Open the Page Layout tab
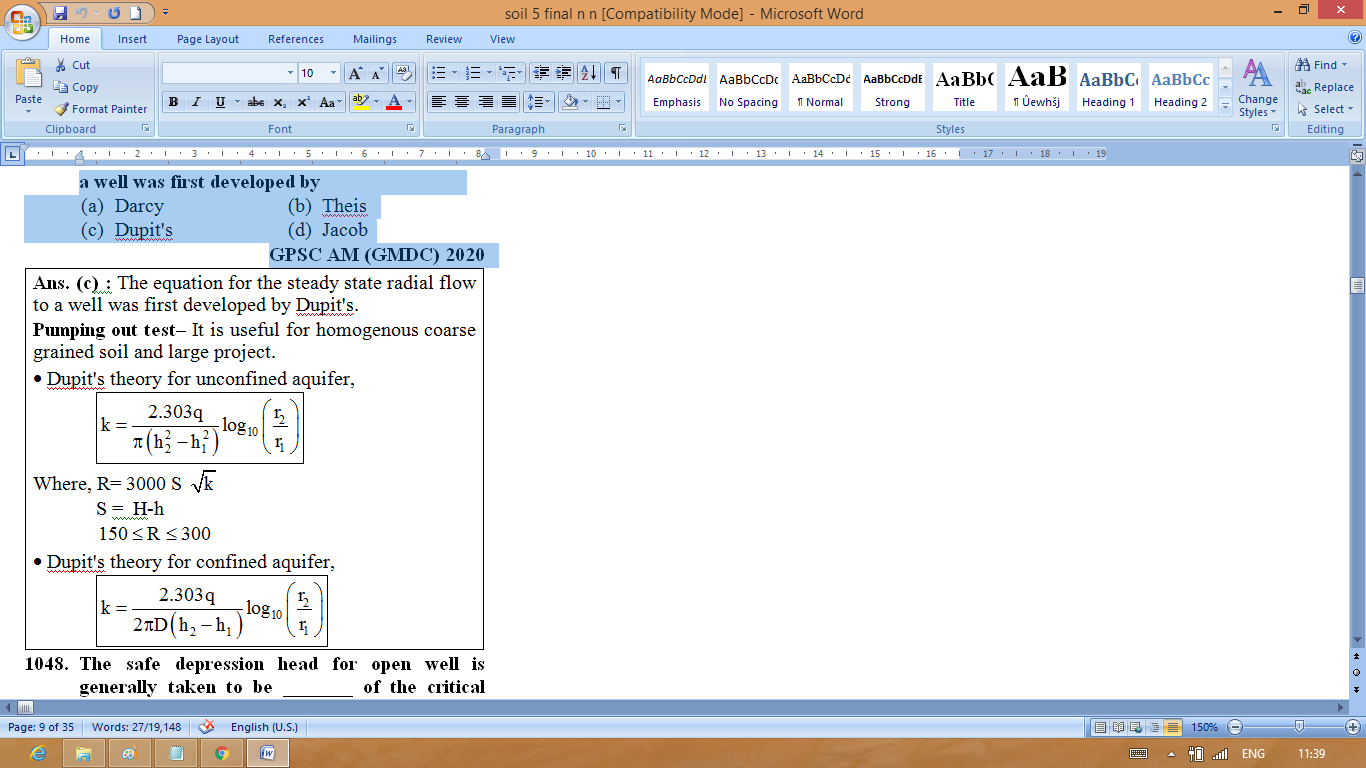Screen dimensions: 1366x768 coord(208,39)
